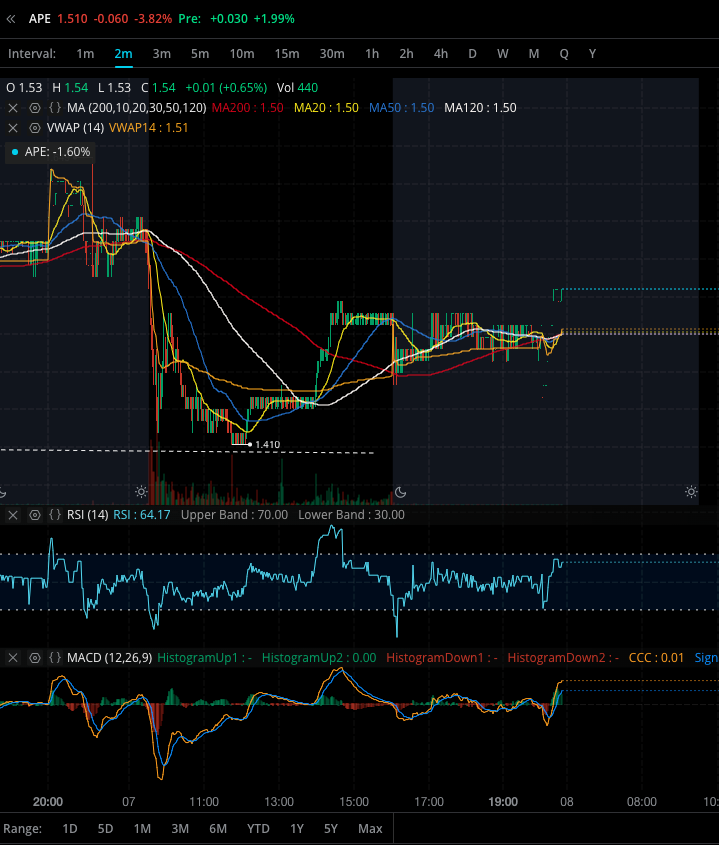Switch to 3m interval
Viewport: 719px width, 845px height.
[x=162, y=54]
